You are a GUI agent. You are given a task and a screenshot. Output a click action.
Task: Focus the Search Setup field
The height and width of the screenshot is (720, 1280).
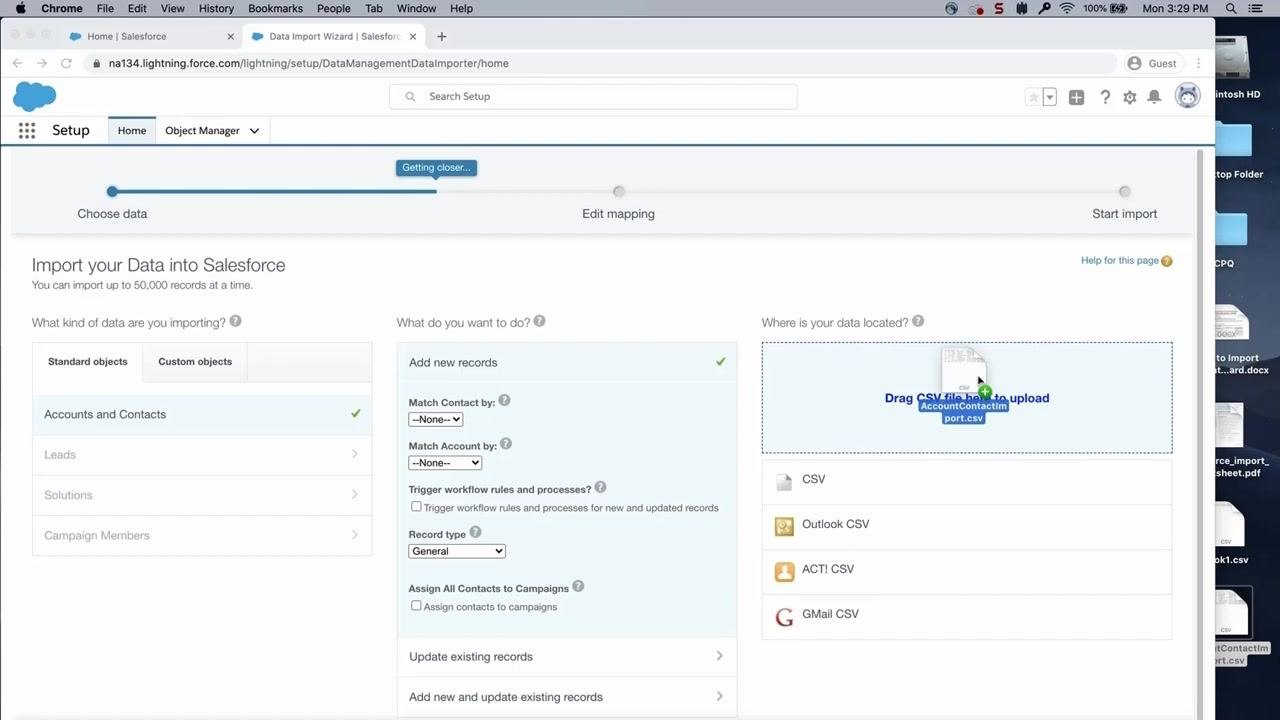[x=593, y=97]
